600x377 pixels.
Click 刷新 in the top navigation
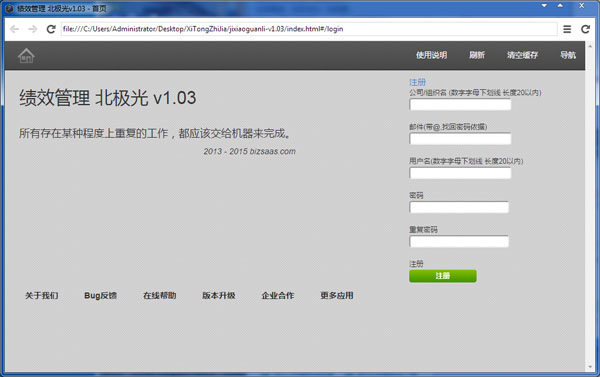click(x=477, y=55)
